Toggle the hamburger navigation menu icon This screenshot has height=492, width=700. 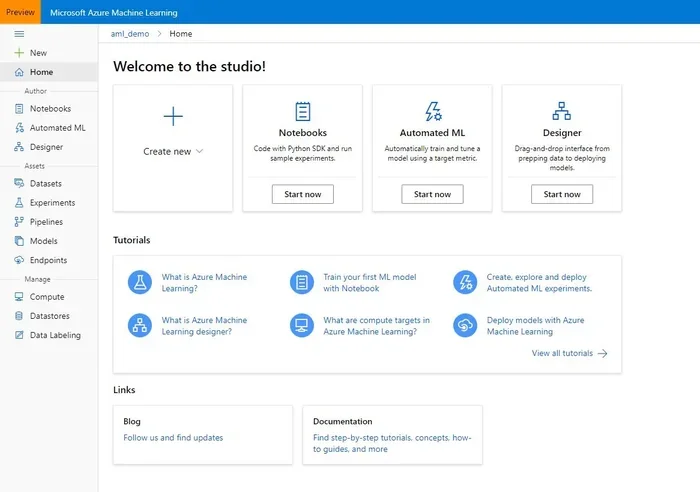pos(19,34)
